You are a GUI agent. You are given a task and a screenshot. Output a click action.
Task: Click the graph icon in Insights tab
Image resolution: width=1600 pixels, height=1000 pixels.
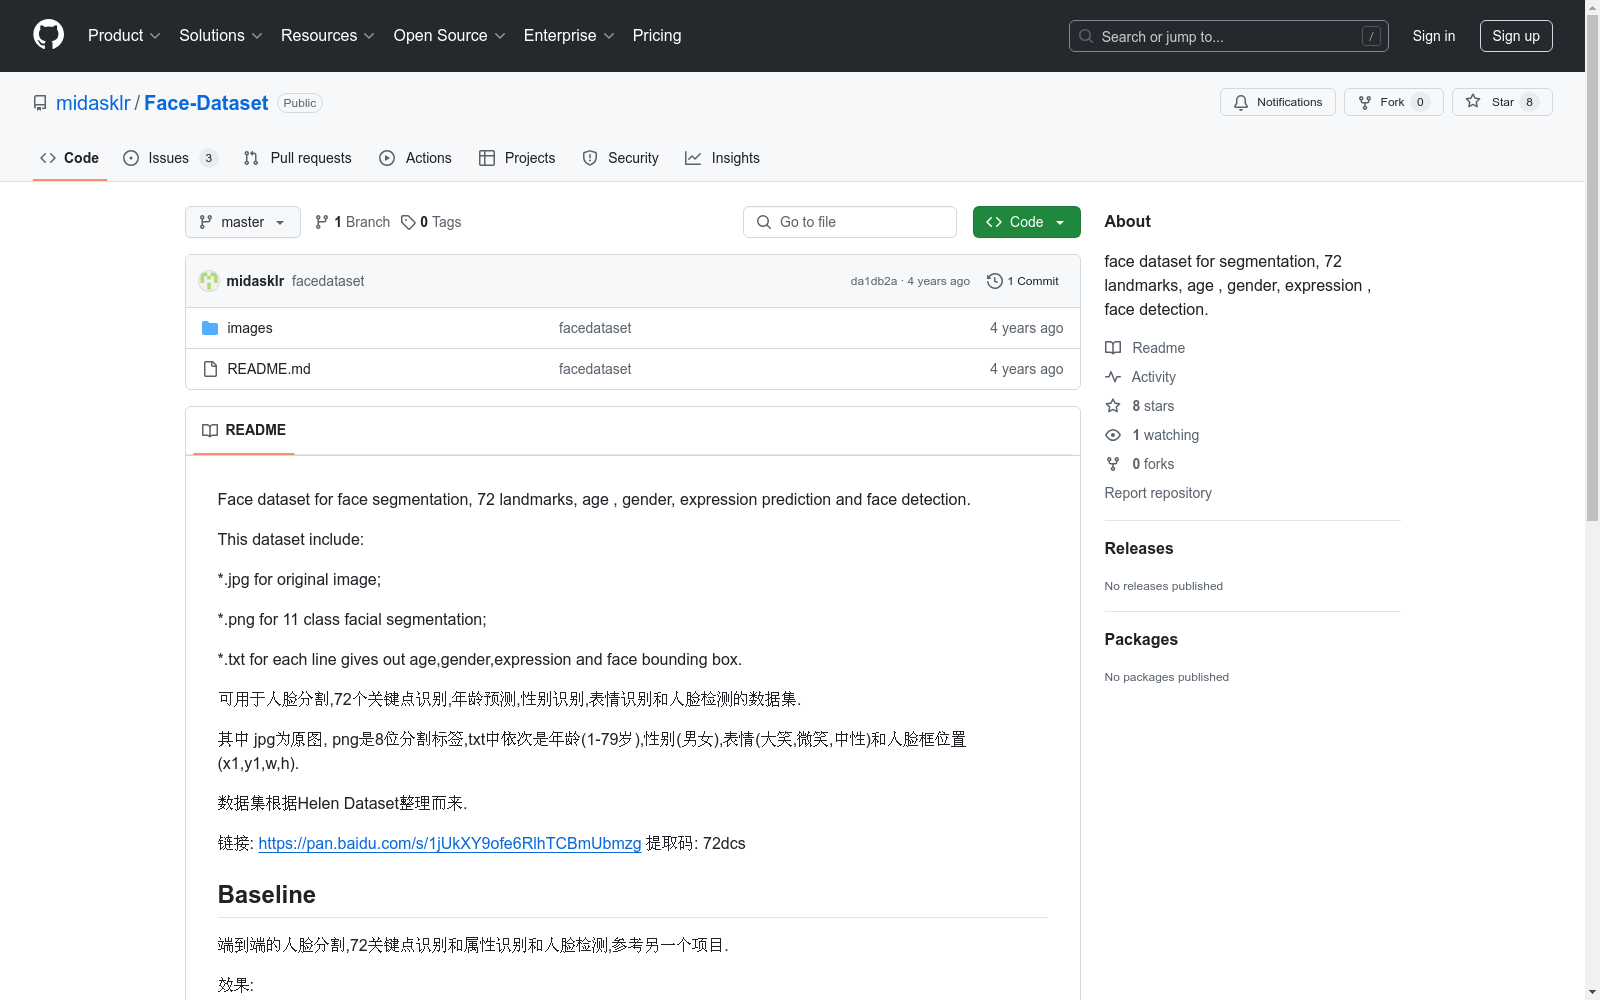[693, 158]
